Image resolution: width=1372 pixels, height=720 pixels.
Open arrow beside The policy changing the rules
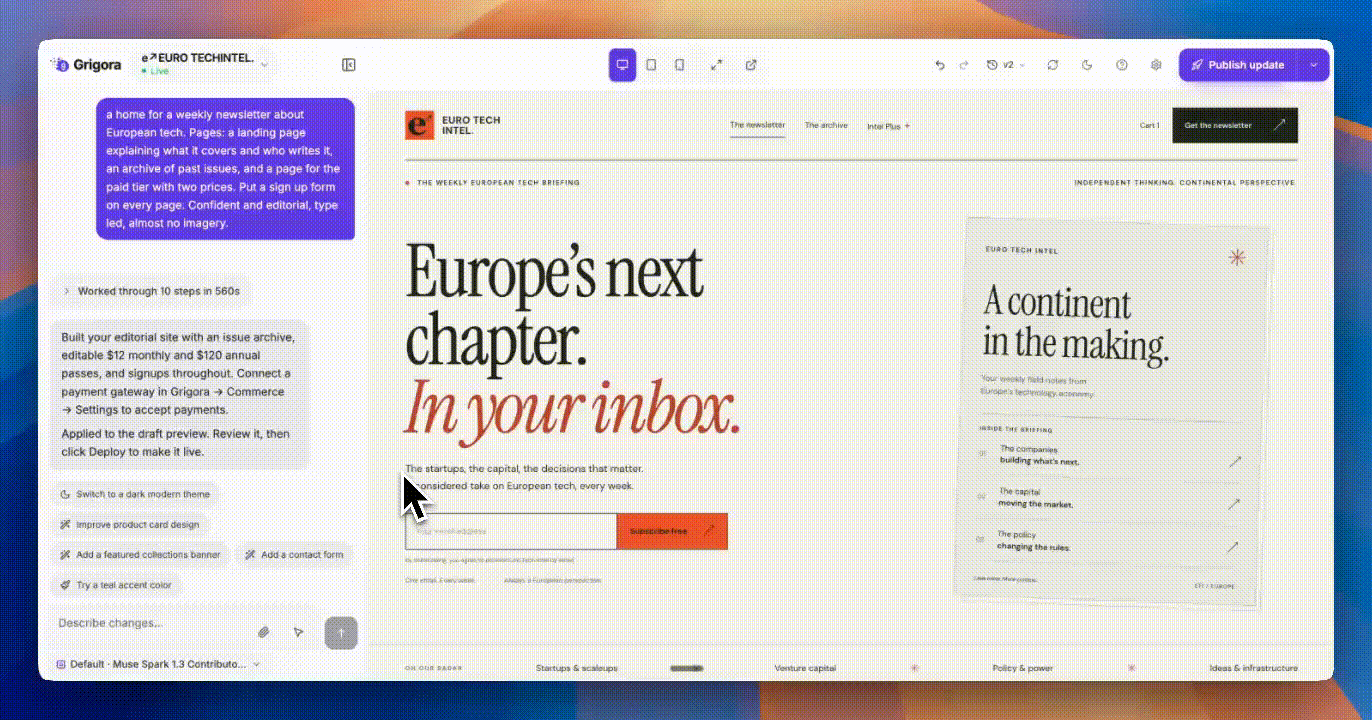point(1233,547)
